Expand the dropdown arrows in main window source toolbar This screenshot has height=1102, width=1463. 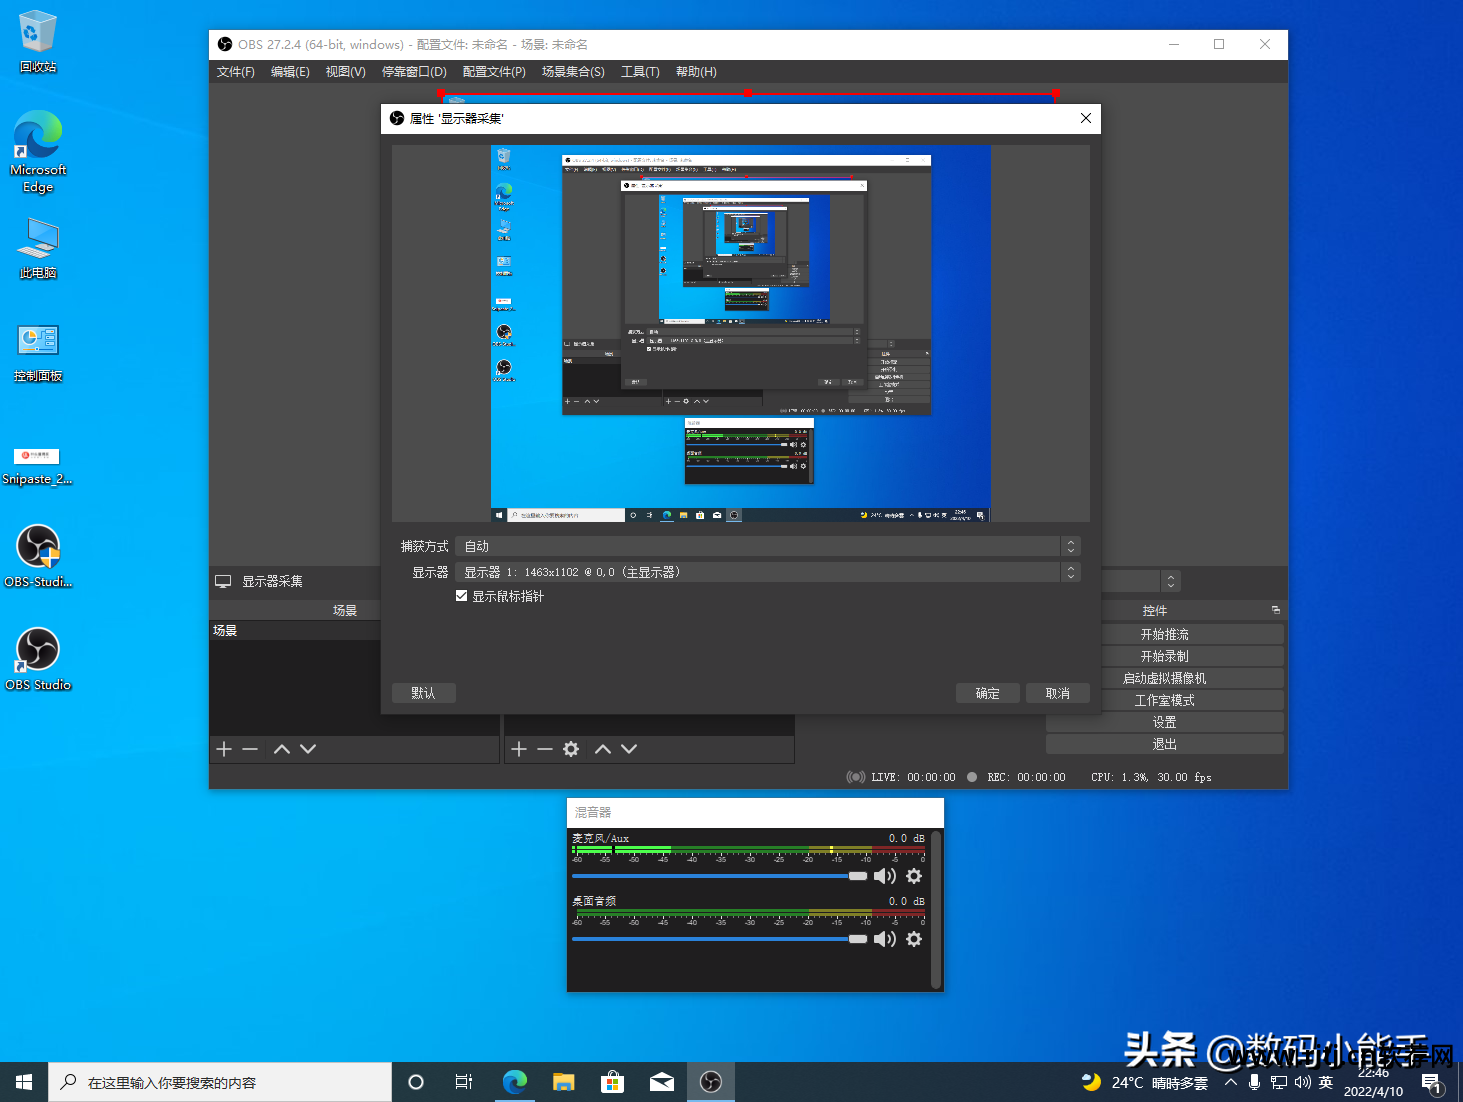(x=1171, y=581)
